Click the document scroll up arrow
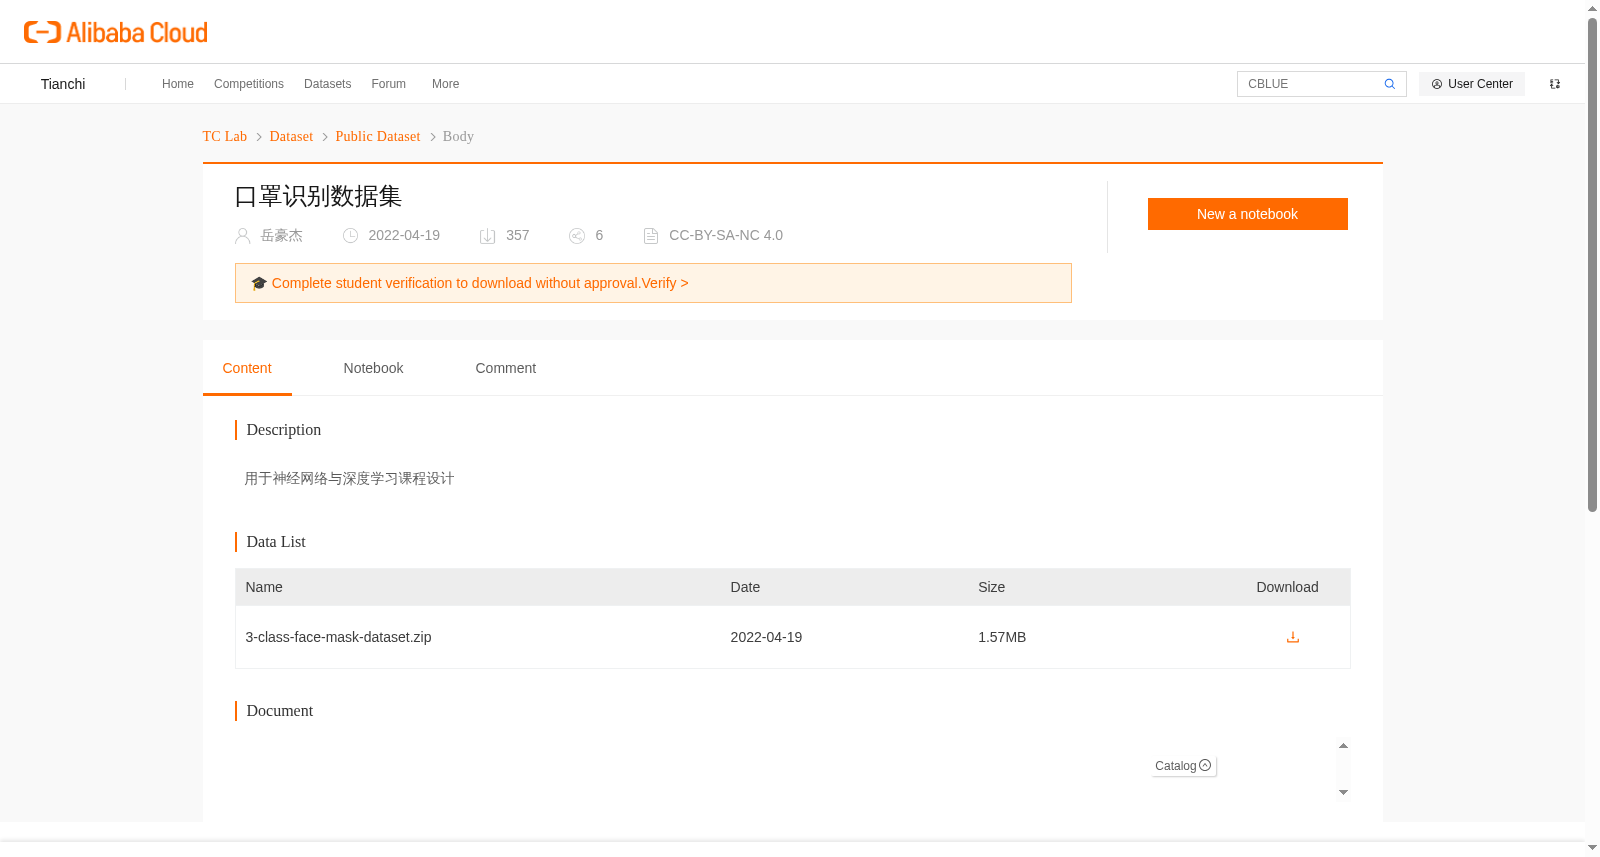1600x857 pixels. [x=1343, y=746]
